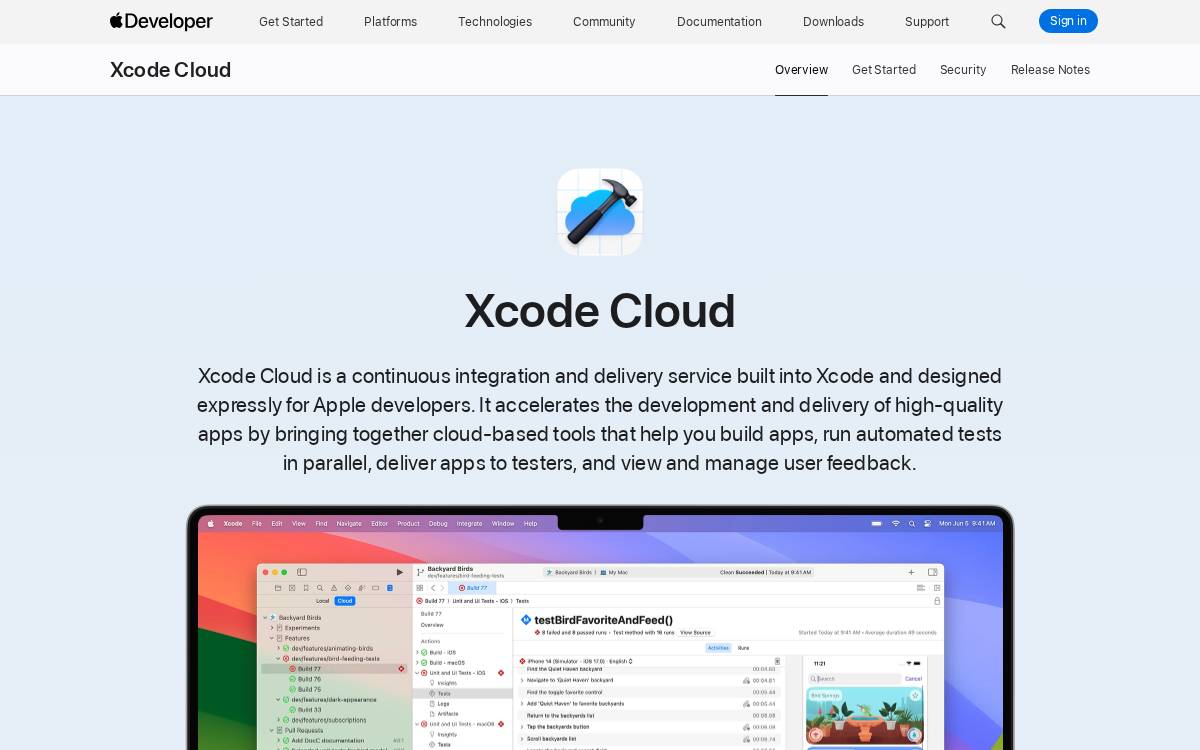Click the grid icon left of the back chevron
The image size is (1200, 750).
(420, 588)
